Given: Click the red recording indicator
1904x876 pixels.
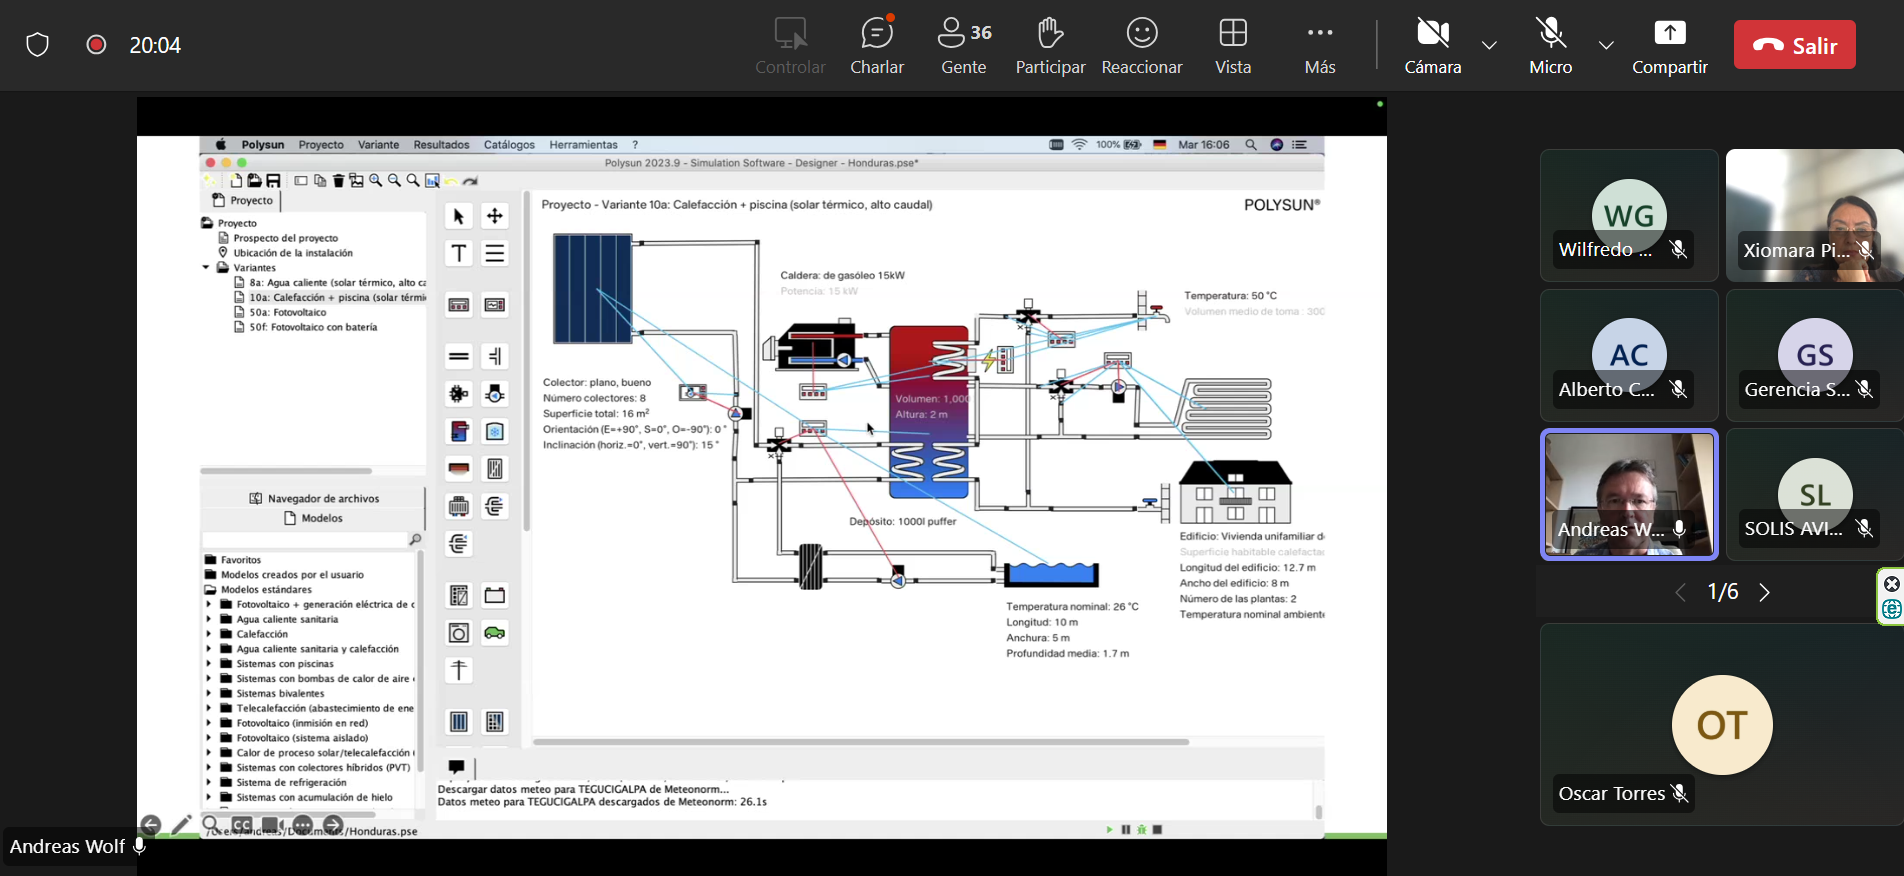Looking at the screenshot, I should (96, 44).
